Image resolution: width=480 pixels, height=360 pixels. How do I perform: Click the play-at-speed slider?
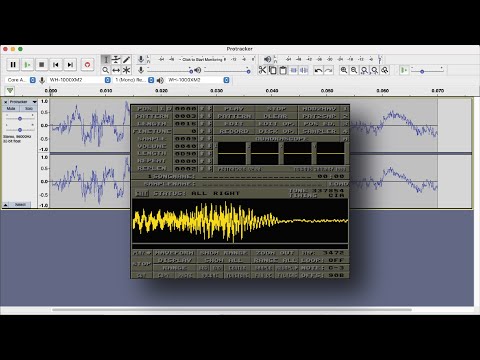(428, 71)
